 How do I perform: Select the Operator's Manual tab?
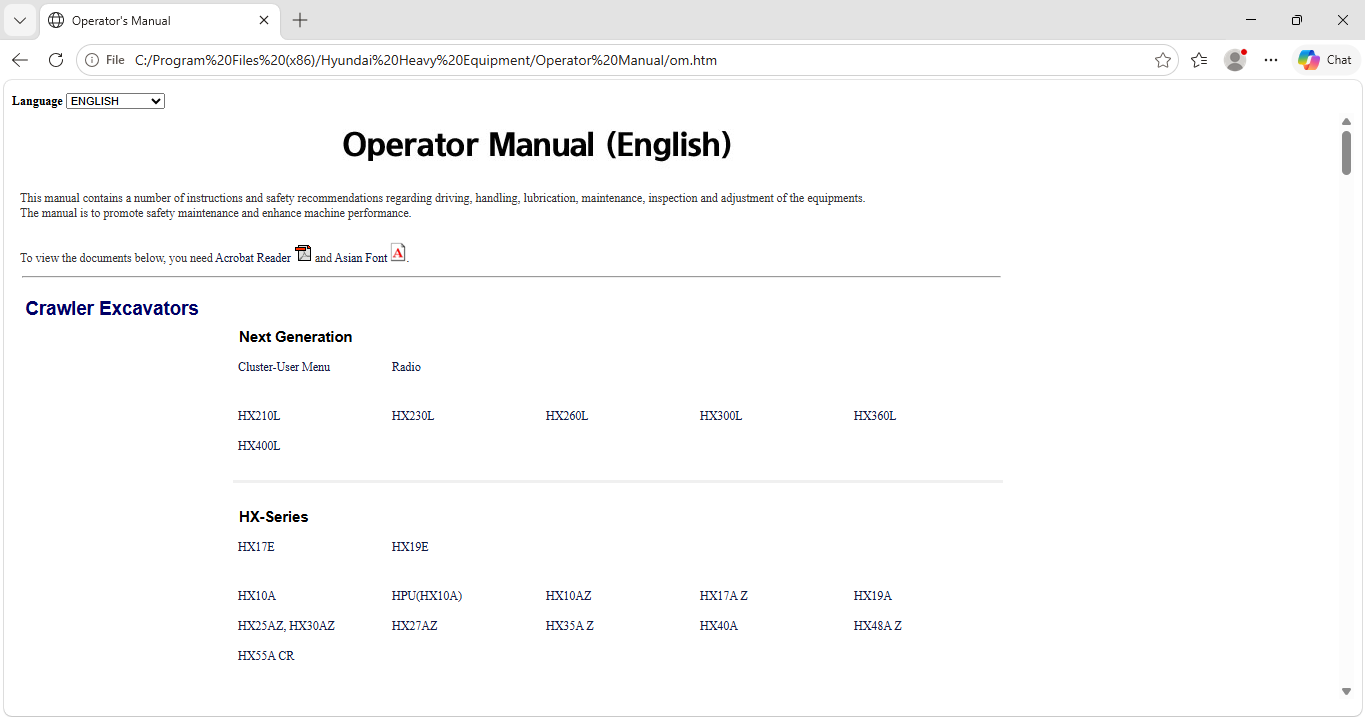[158, 20]
